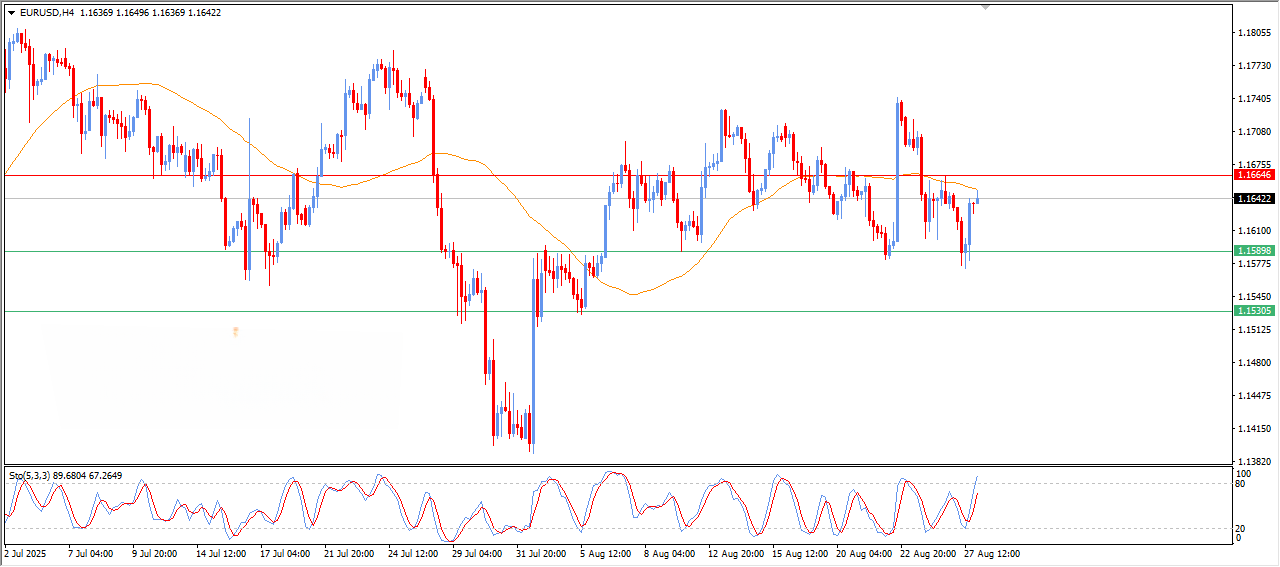Click the 8 Aug 04:00 time label

[x=670, y=553]
